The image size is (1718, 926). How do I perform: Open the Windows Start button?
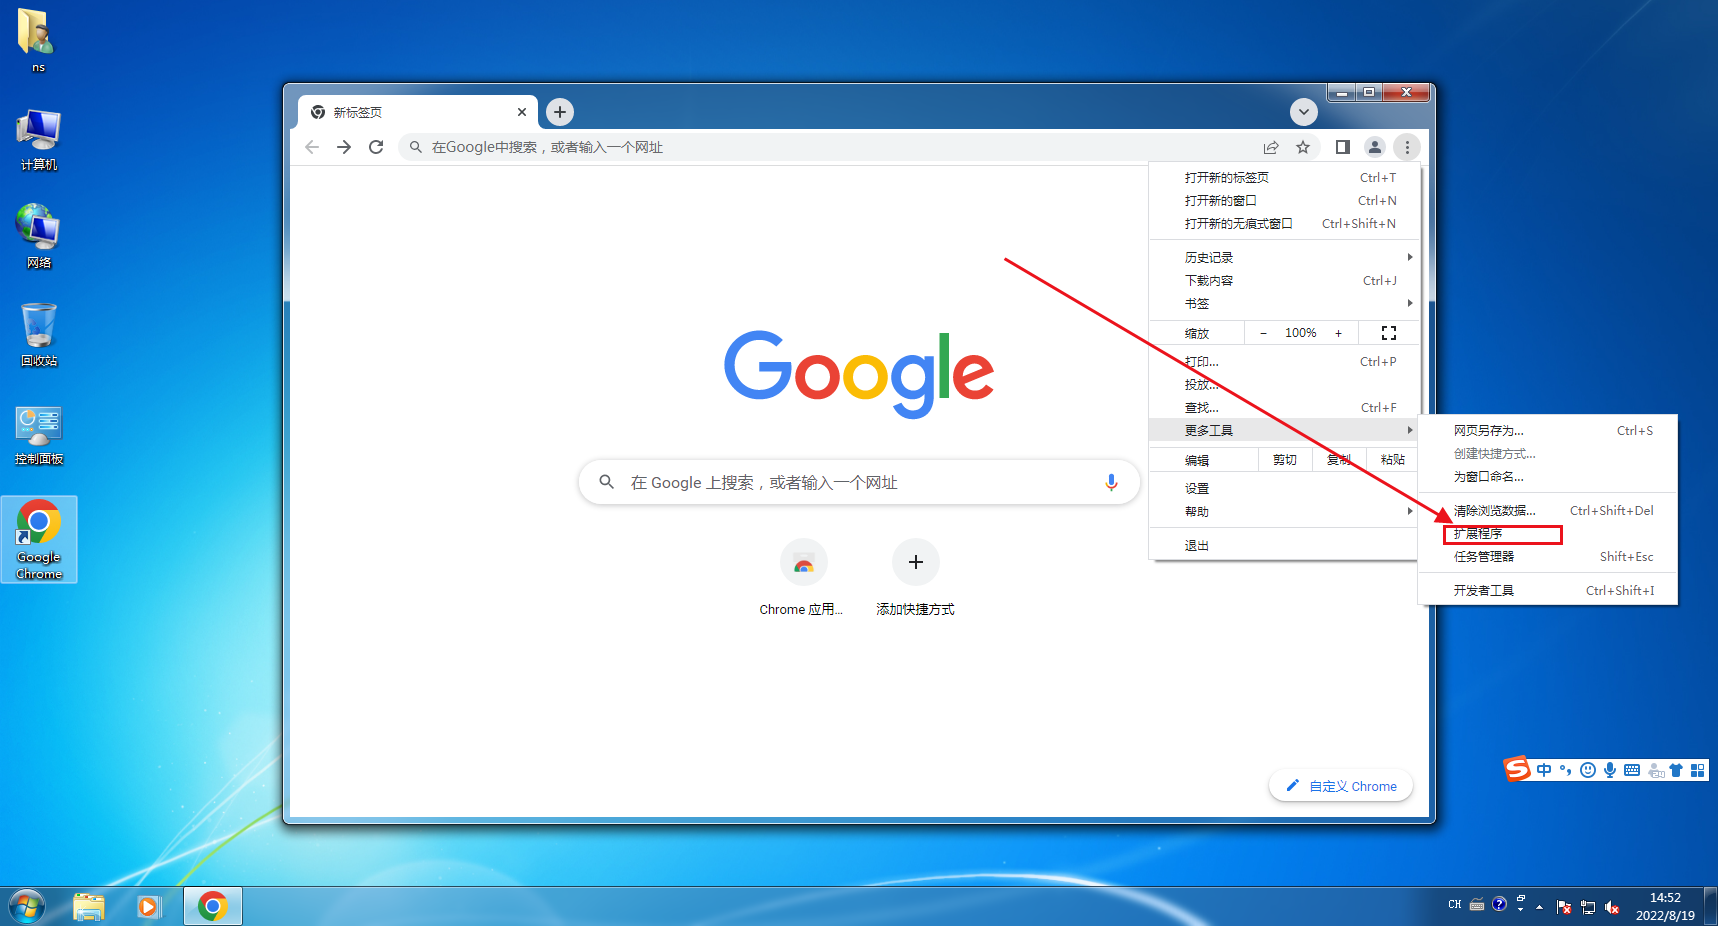coord(26,907)
